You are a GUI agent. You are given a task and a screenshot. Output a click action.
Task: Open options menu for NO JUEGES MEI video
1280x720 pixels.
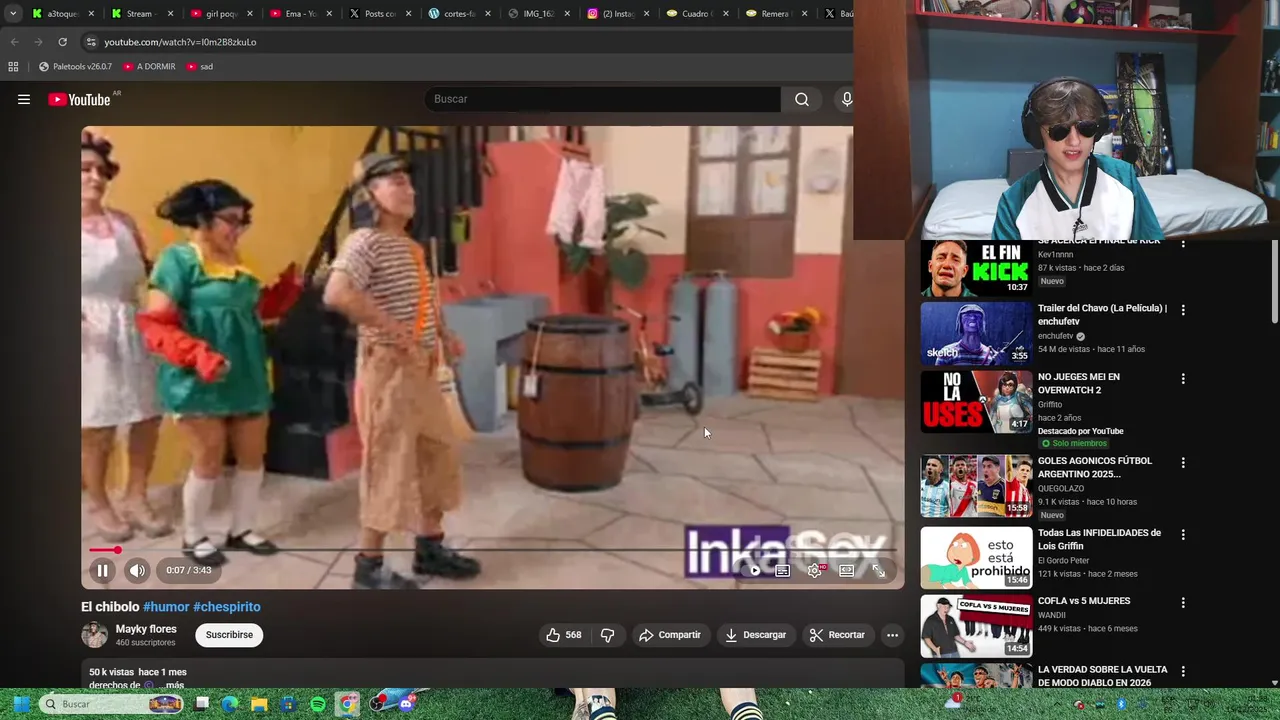pyautogui.click(x=1183, y=379)
